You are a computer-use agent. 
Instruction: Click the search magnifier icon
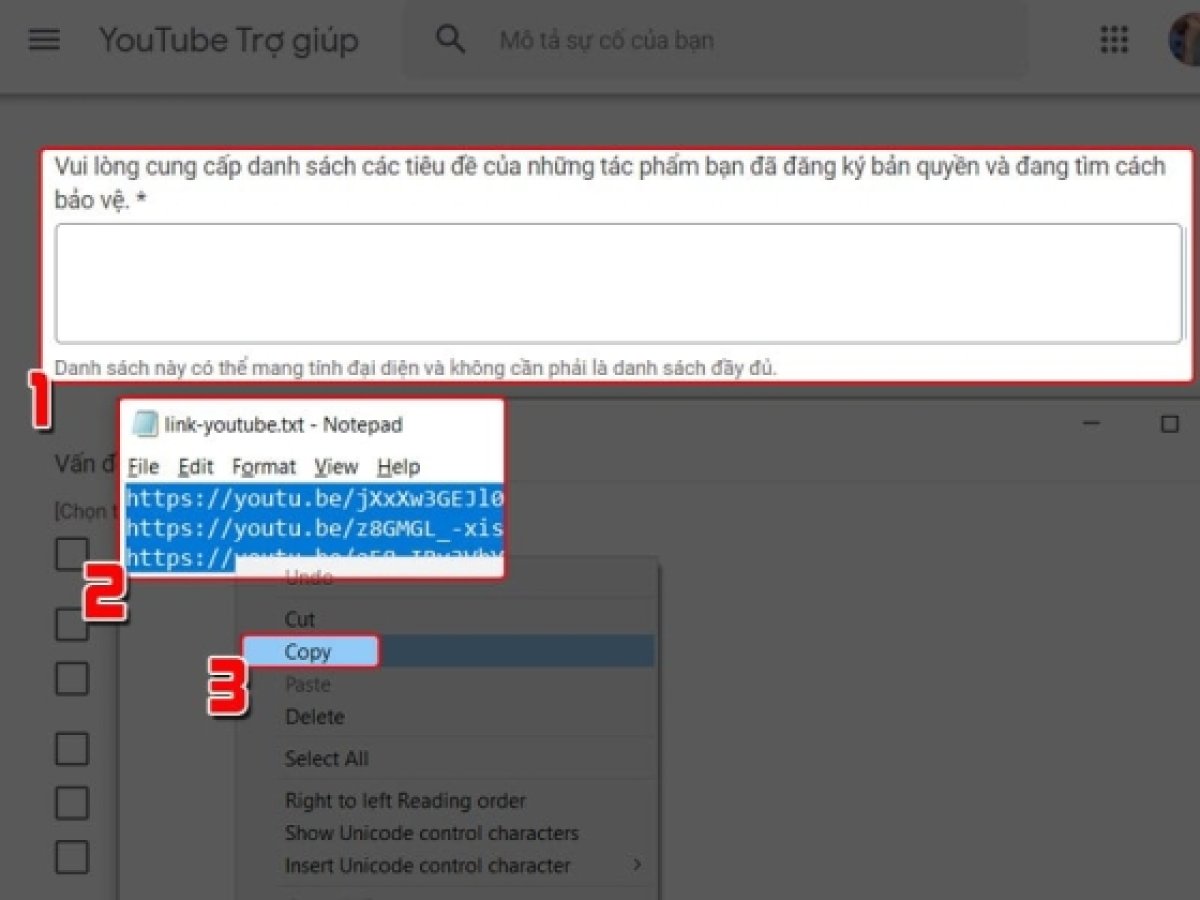click(x=451, y=40)
